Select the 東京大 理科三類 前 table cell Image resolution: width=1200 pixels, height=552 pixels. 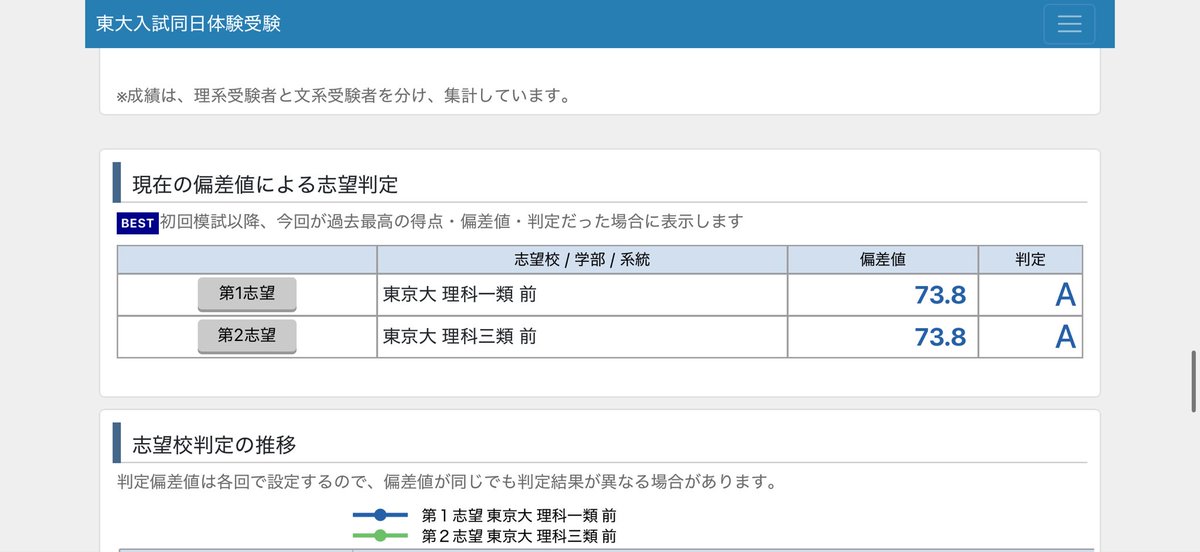(582, 337)
